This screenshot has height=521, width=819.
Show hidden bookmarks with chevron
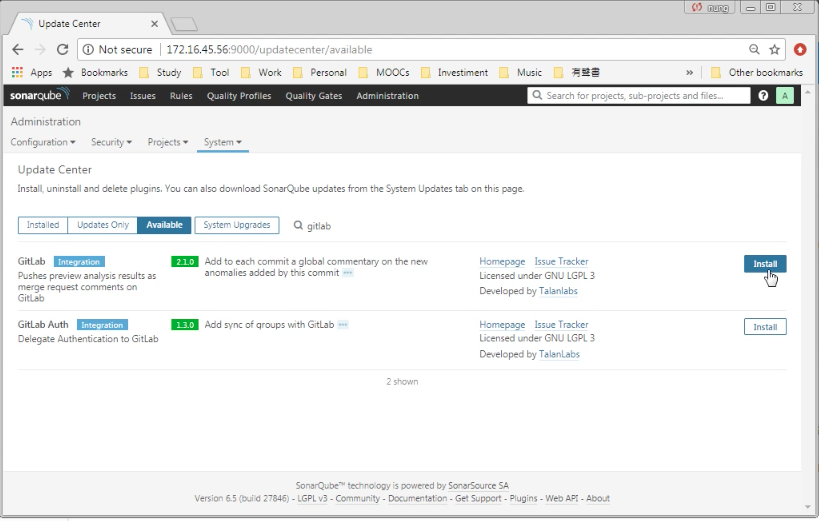click(689, 73)
